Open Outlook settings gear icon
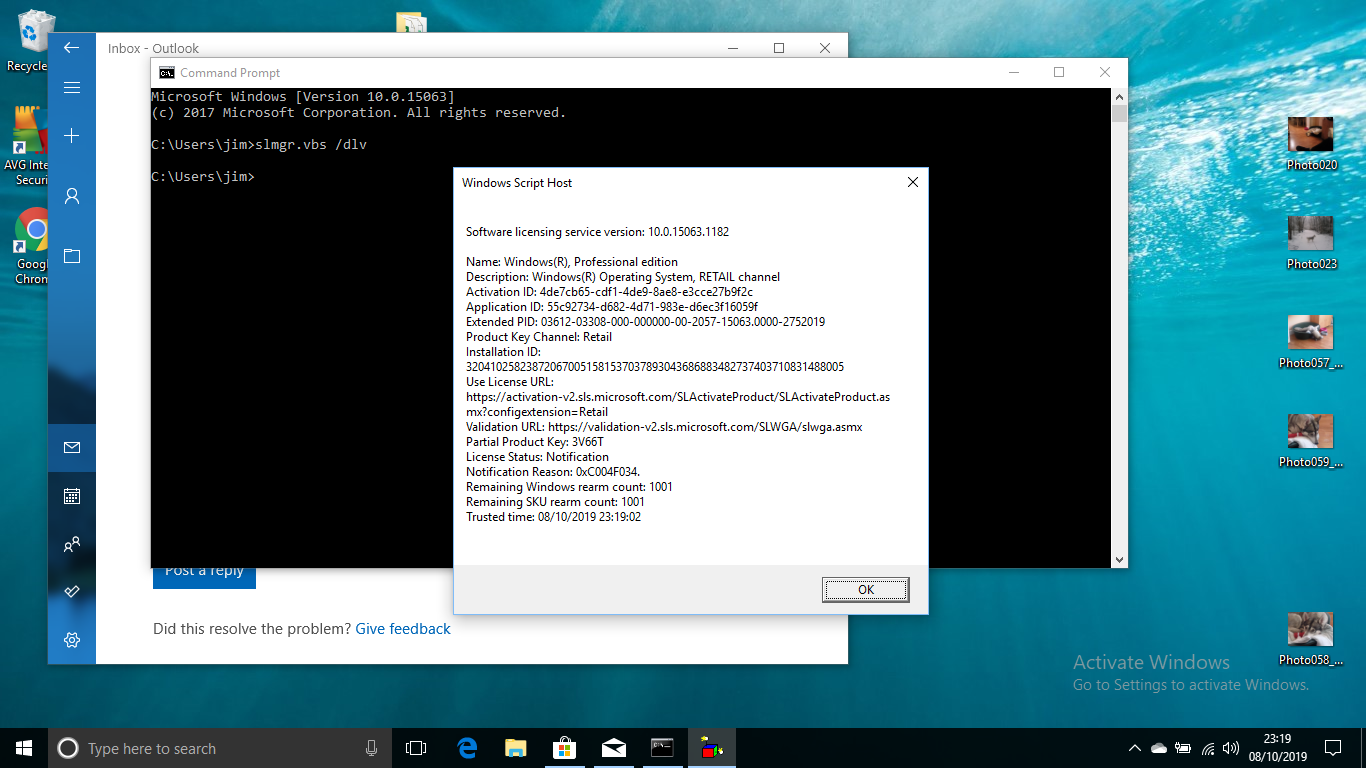1366x768 pixels. point(72,640)
